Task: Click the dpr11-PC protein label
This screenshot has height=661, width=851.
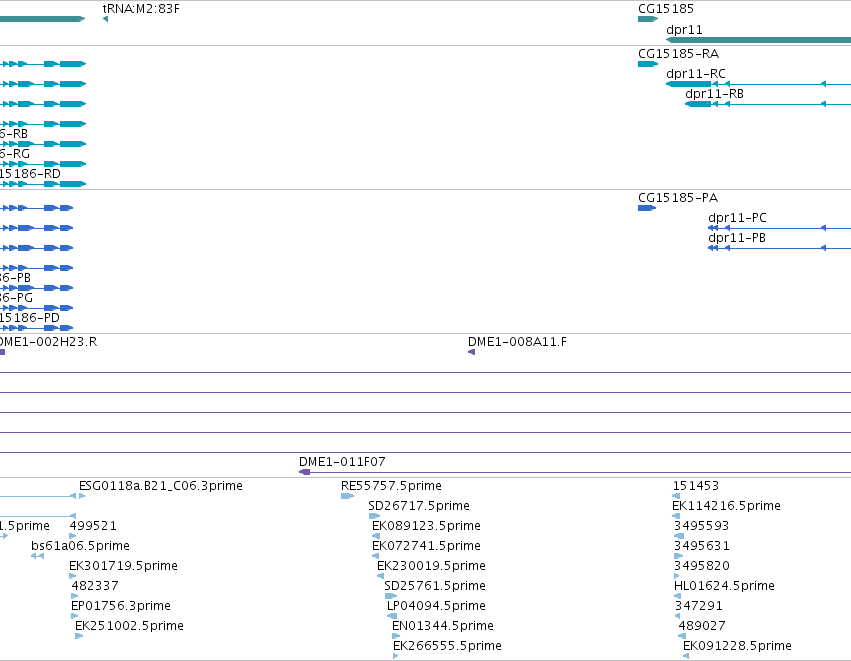Action: 737,218
